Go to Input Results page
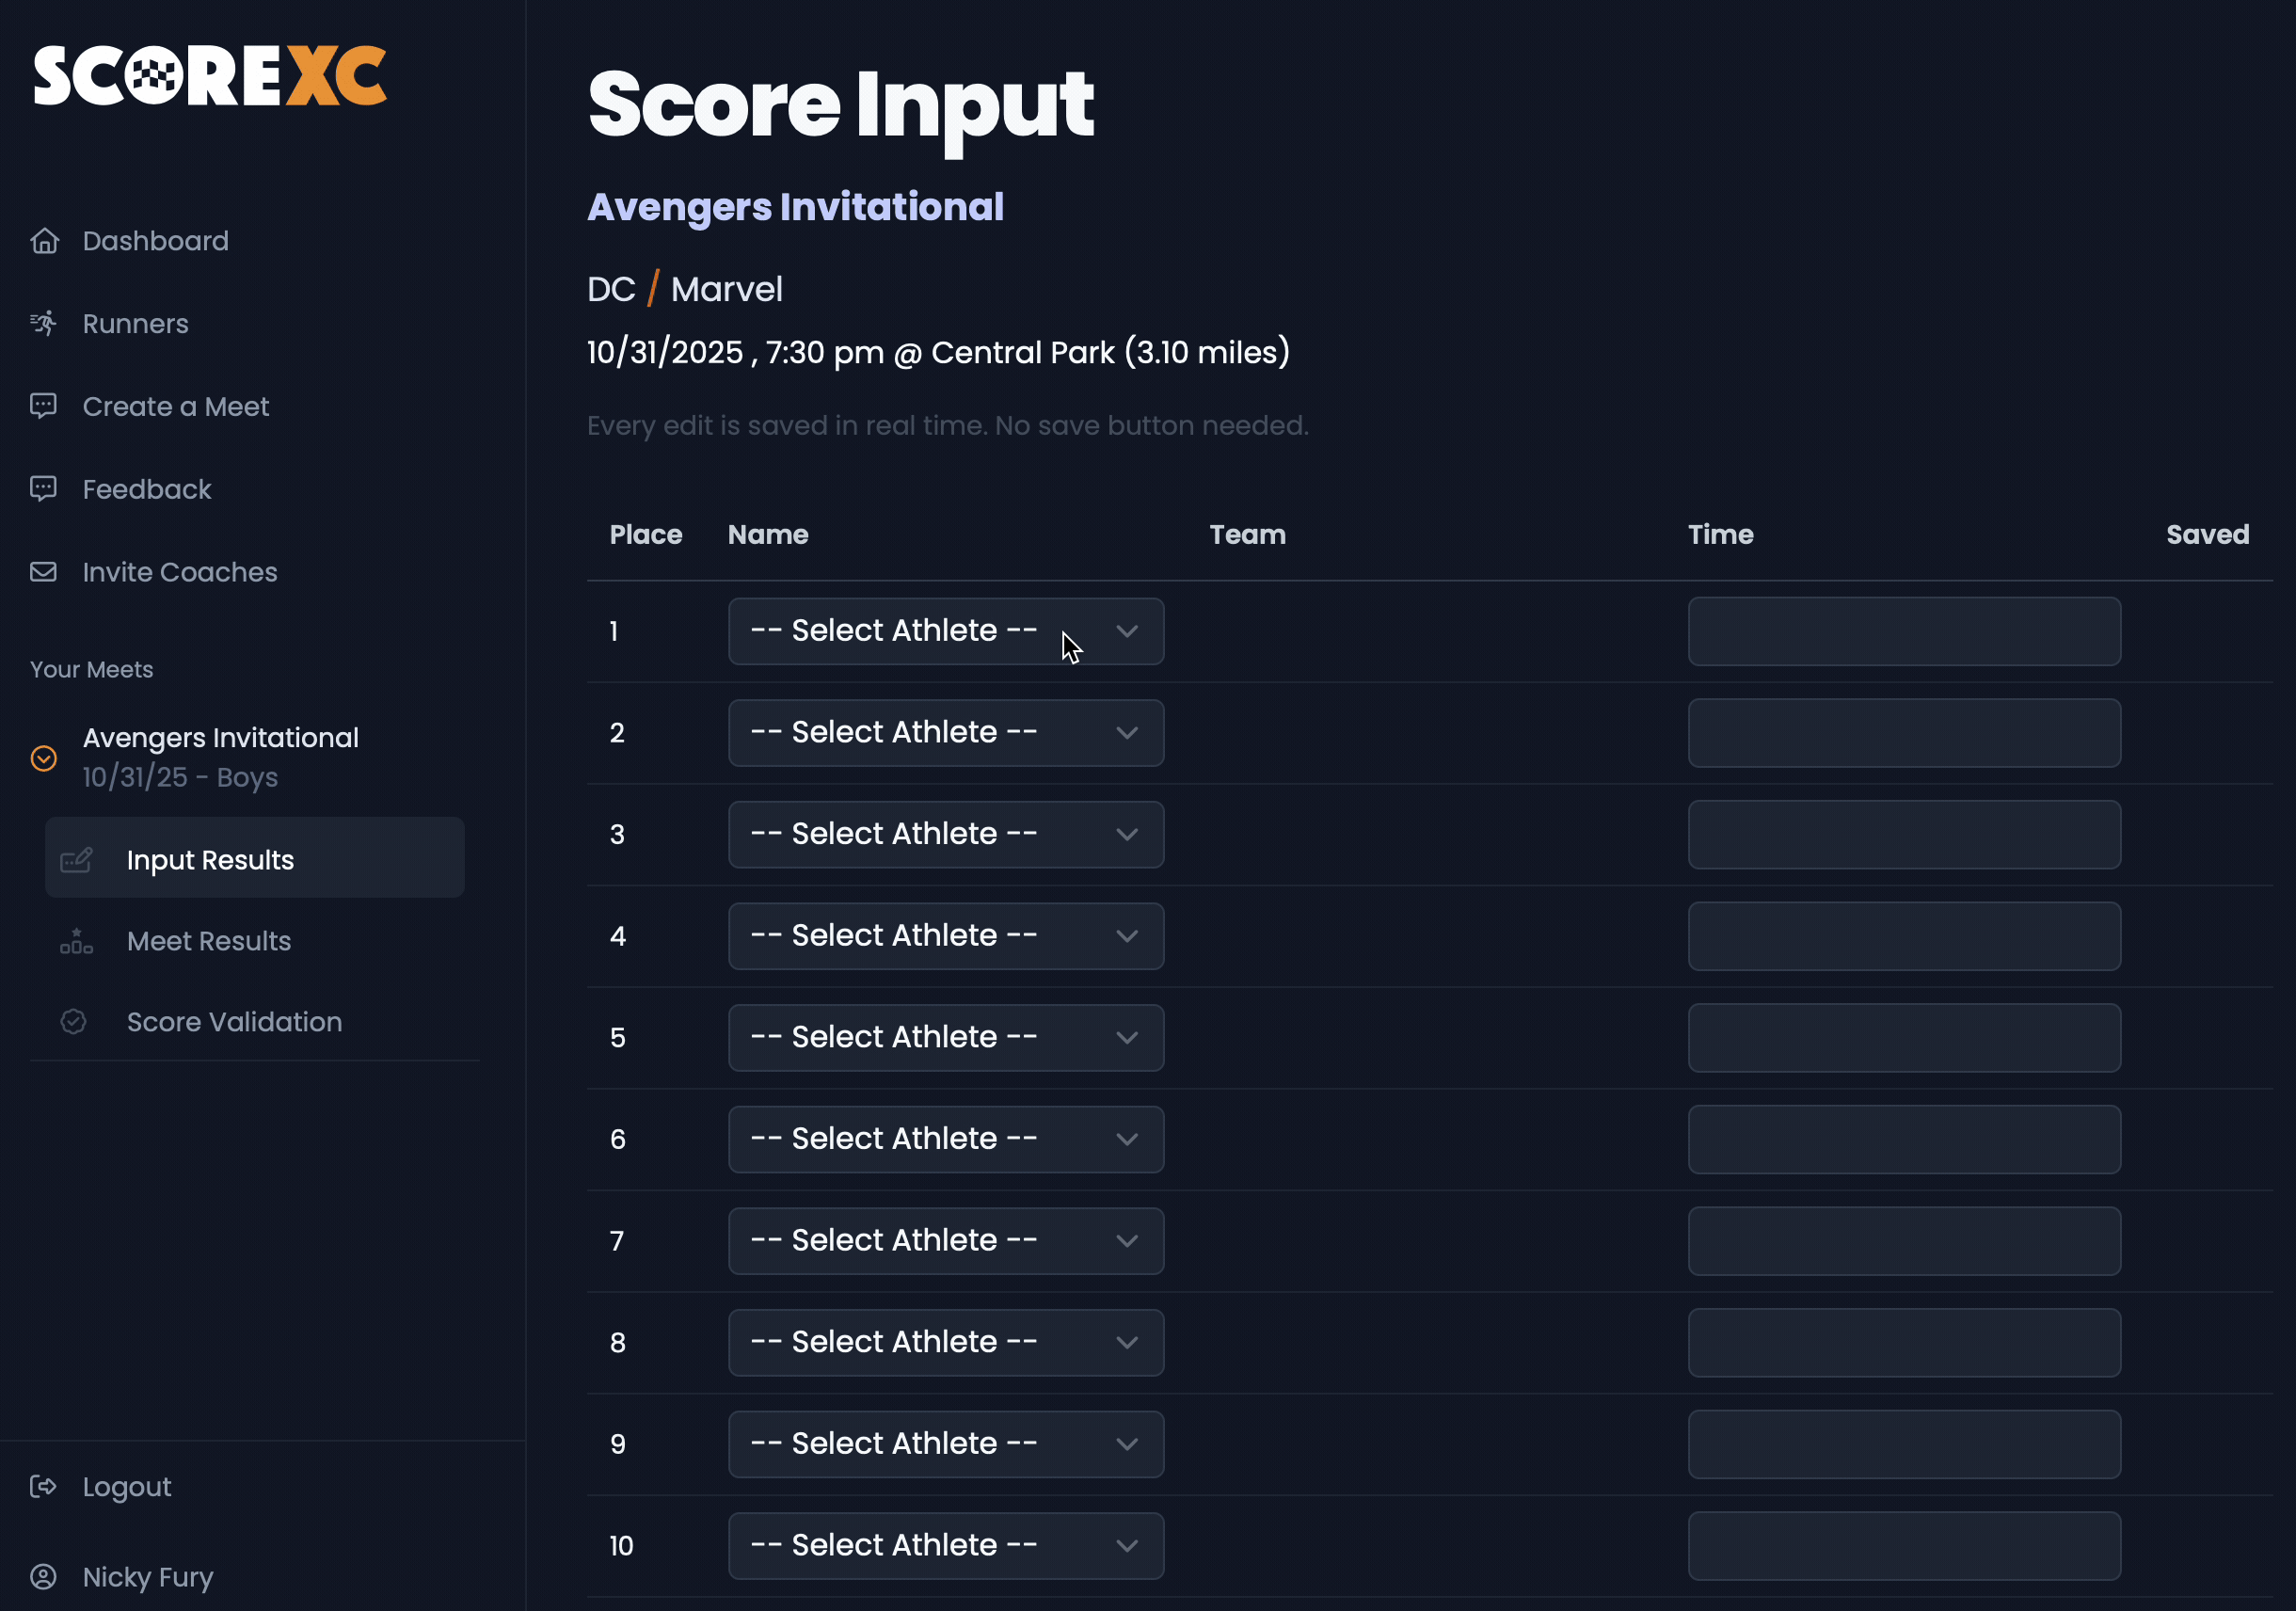 coord(210,860)
